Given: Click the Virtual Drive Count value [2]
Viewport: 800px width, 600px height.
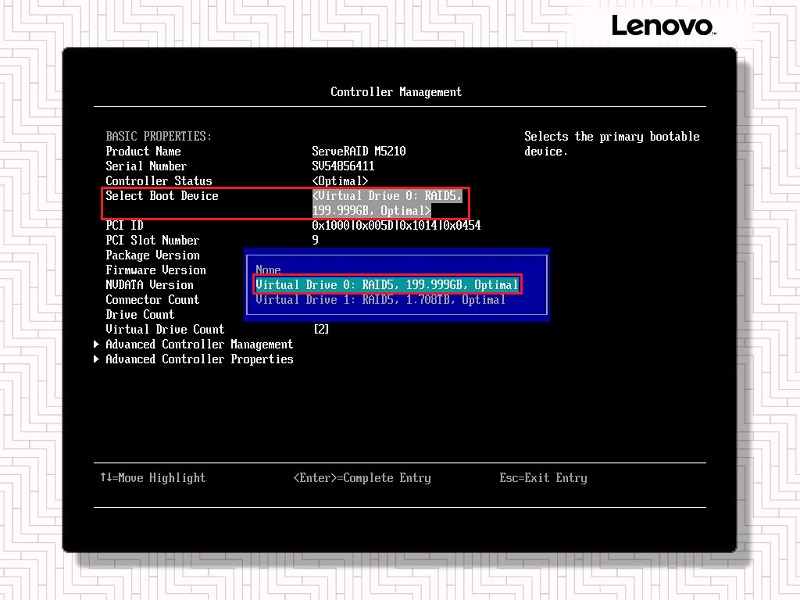Looking at the screenshot, I should coord(321,329).
